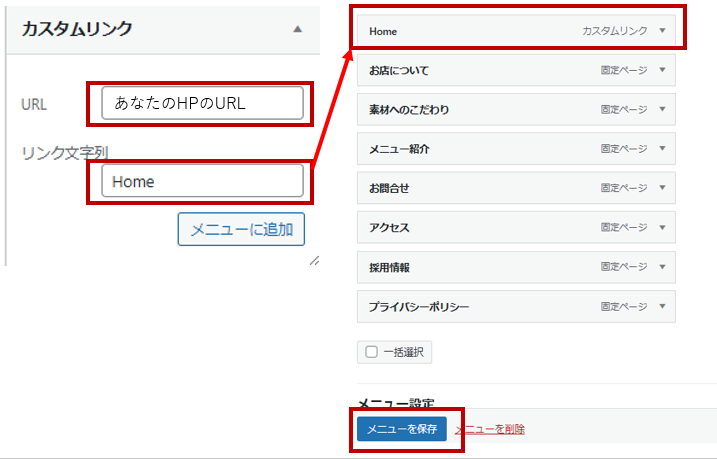Expand the お問合せ item arrow
Viewport: 717px width, 459px height.
point(662,188)
